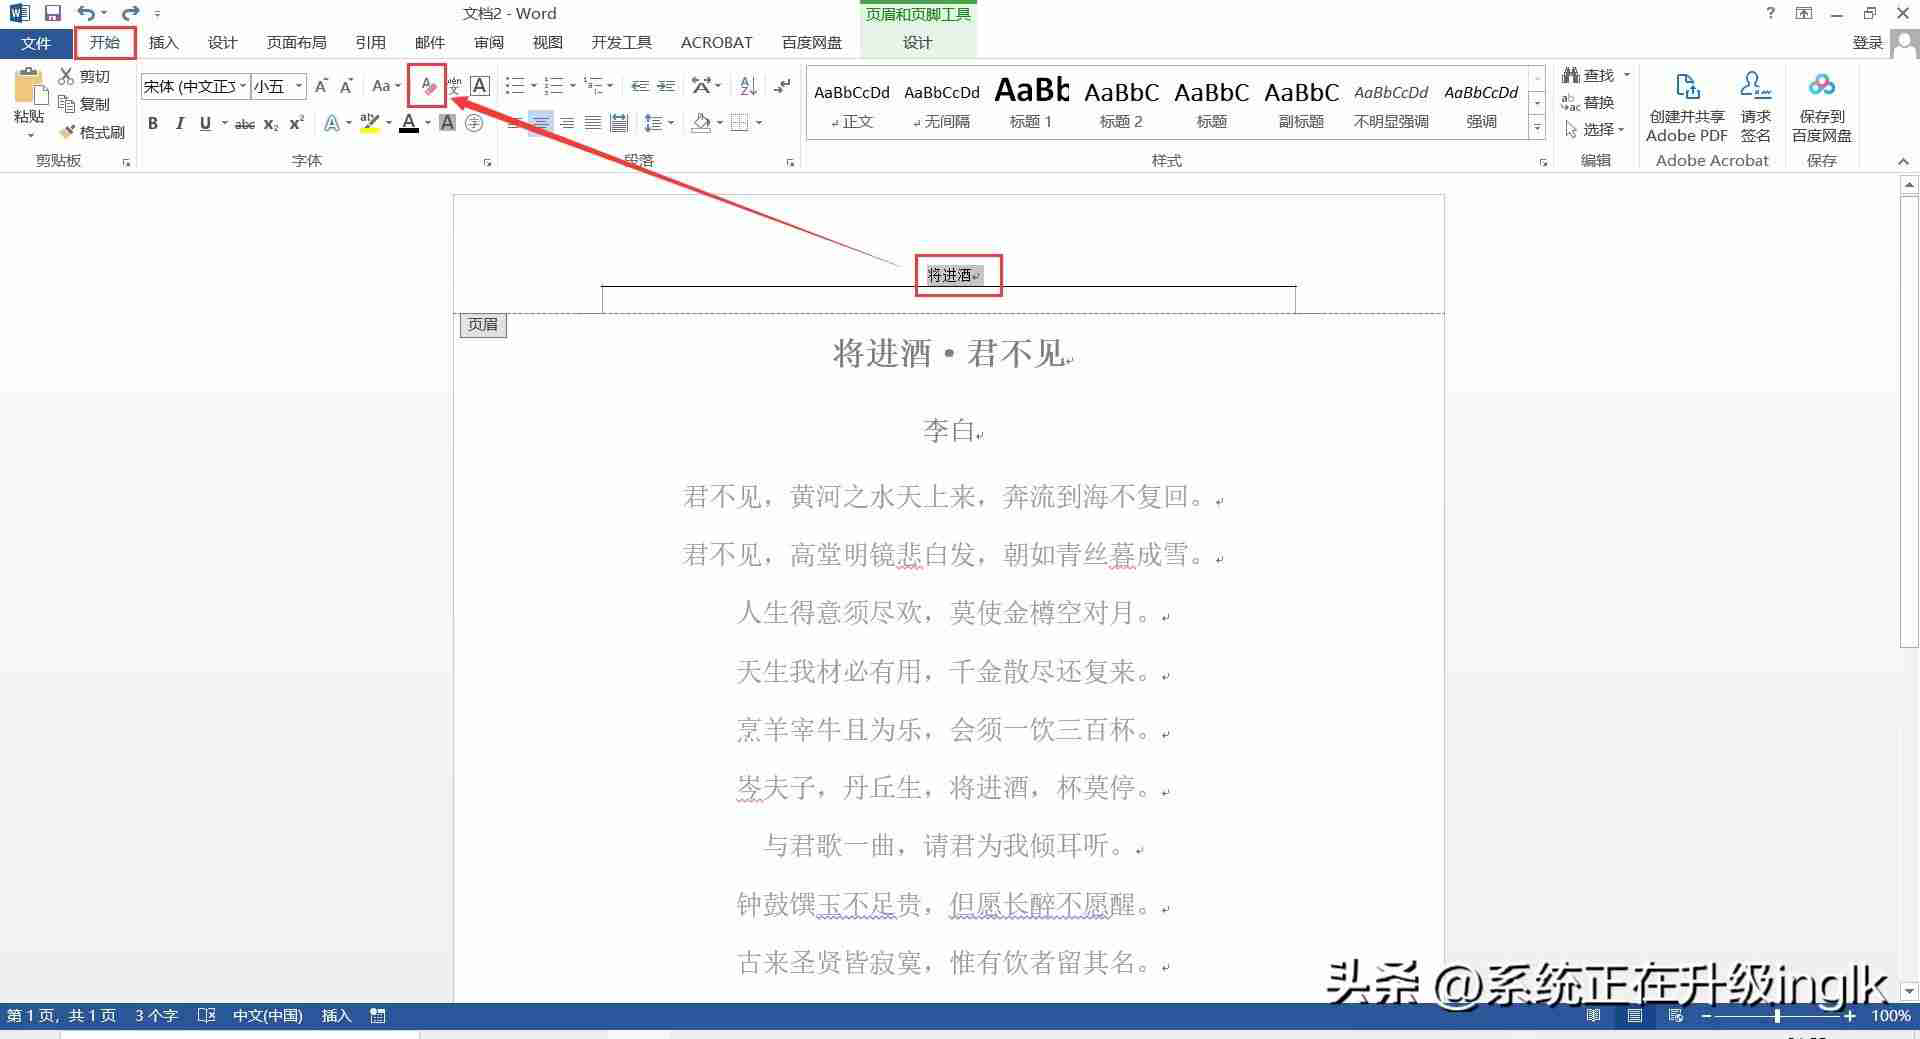1920x1039 pixels.
Task: Click the Cut (剪切) scissors button
Action: click(84, 76)
